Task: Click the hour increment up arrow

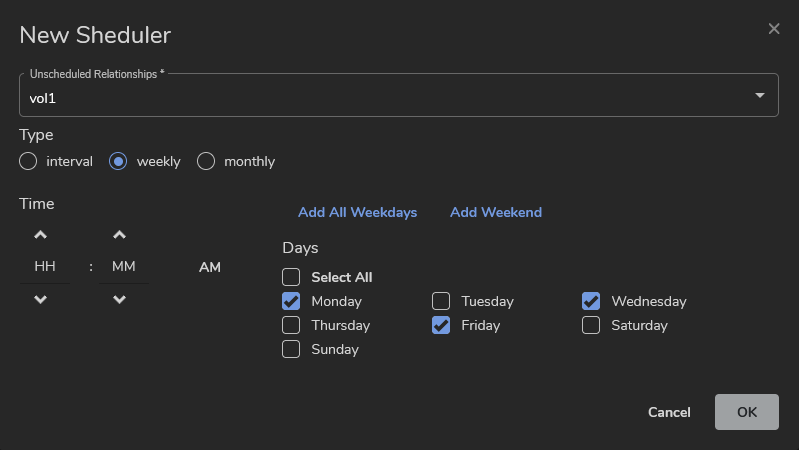Action: 41,236
